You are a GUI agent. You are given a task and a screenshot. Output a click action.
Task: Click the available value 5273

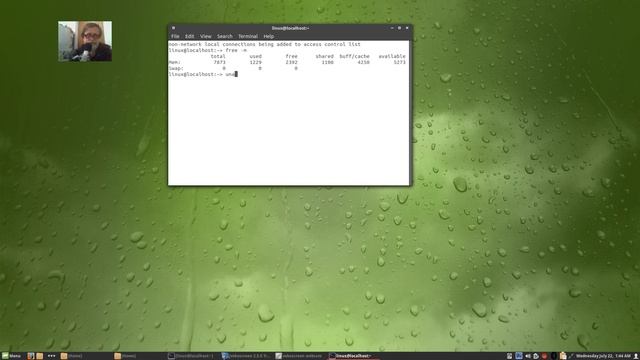click(x=400, y=62)
